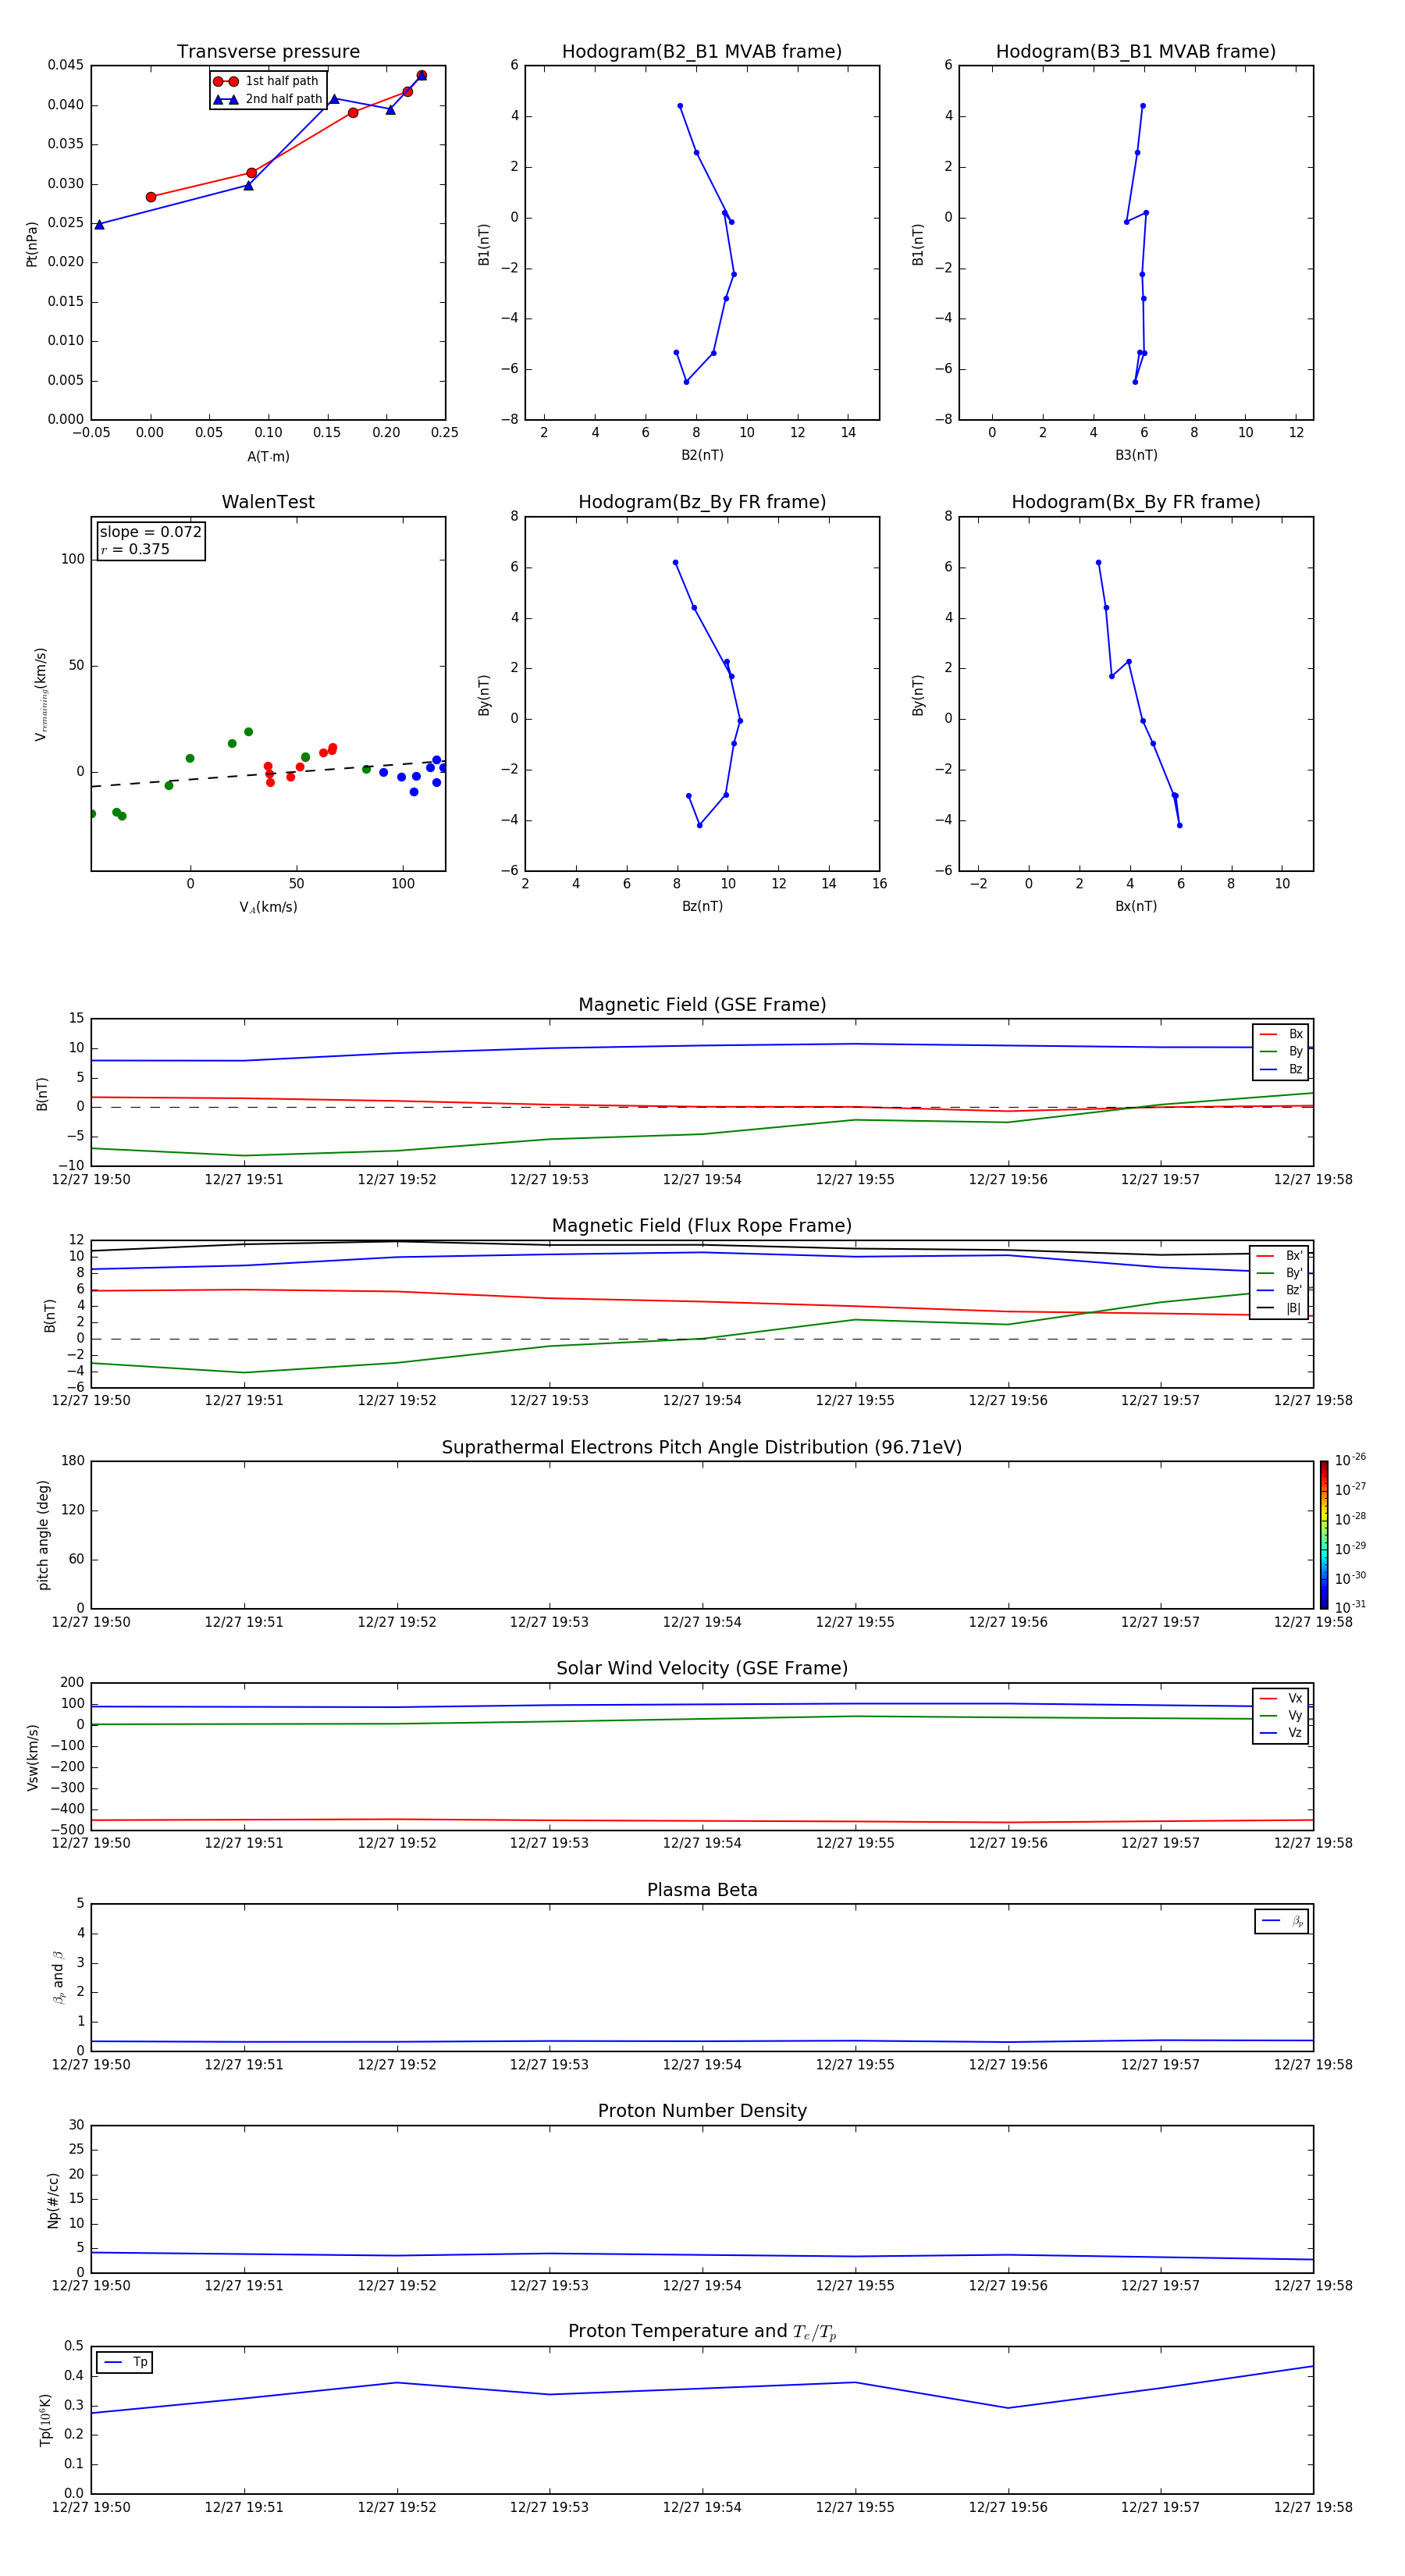1405x2576 pixels.
Task: Select the "1st half path" legend entry
Action: (267, 81)
